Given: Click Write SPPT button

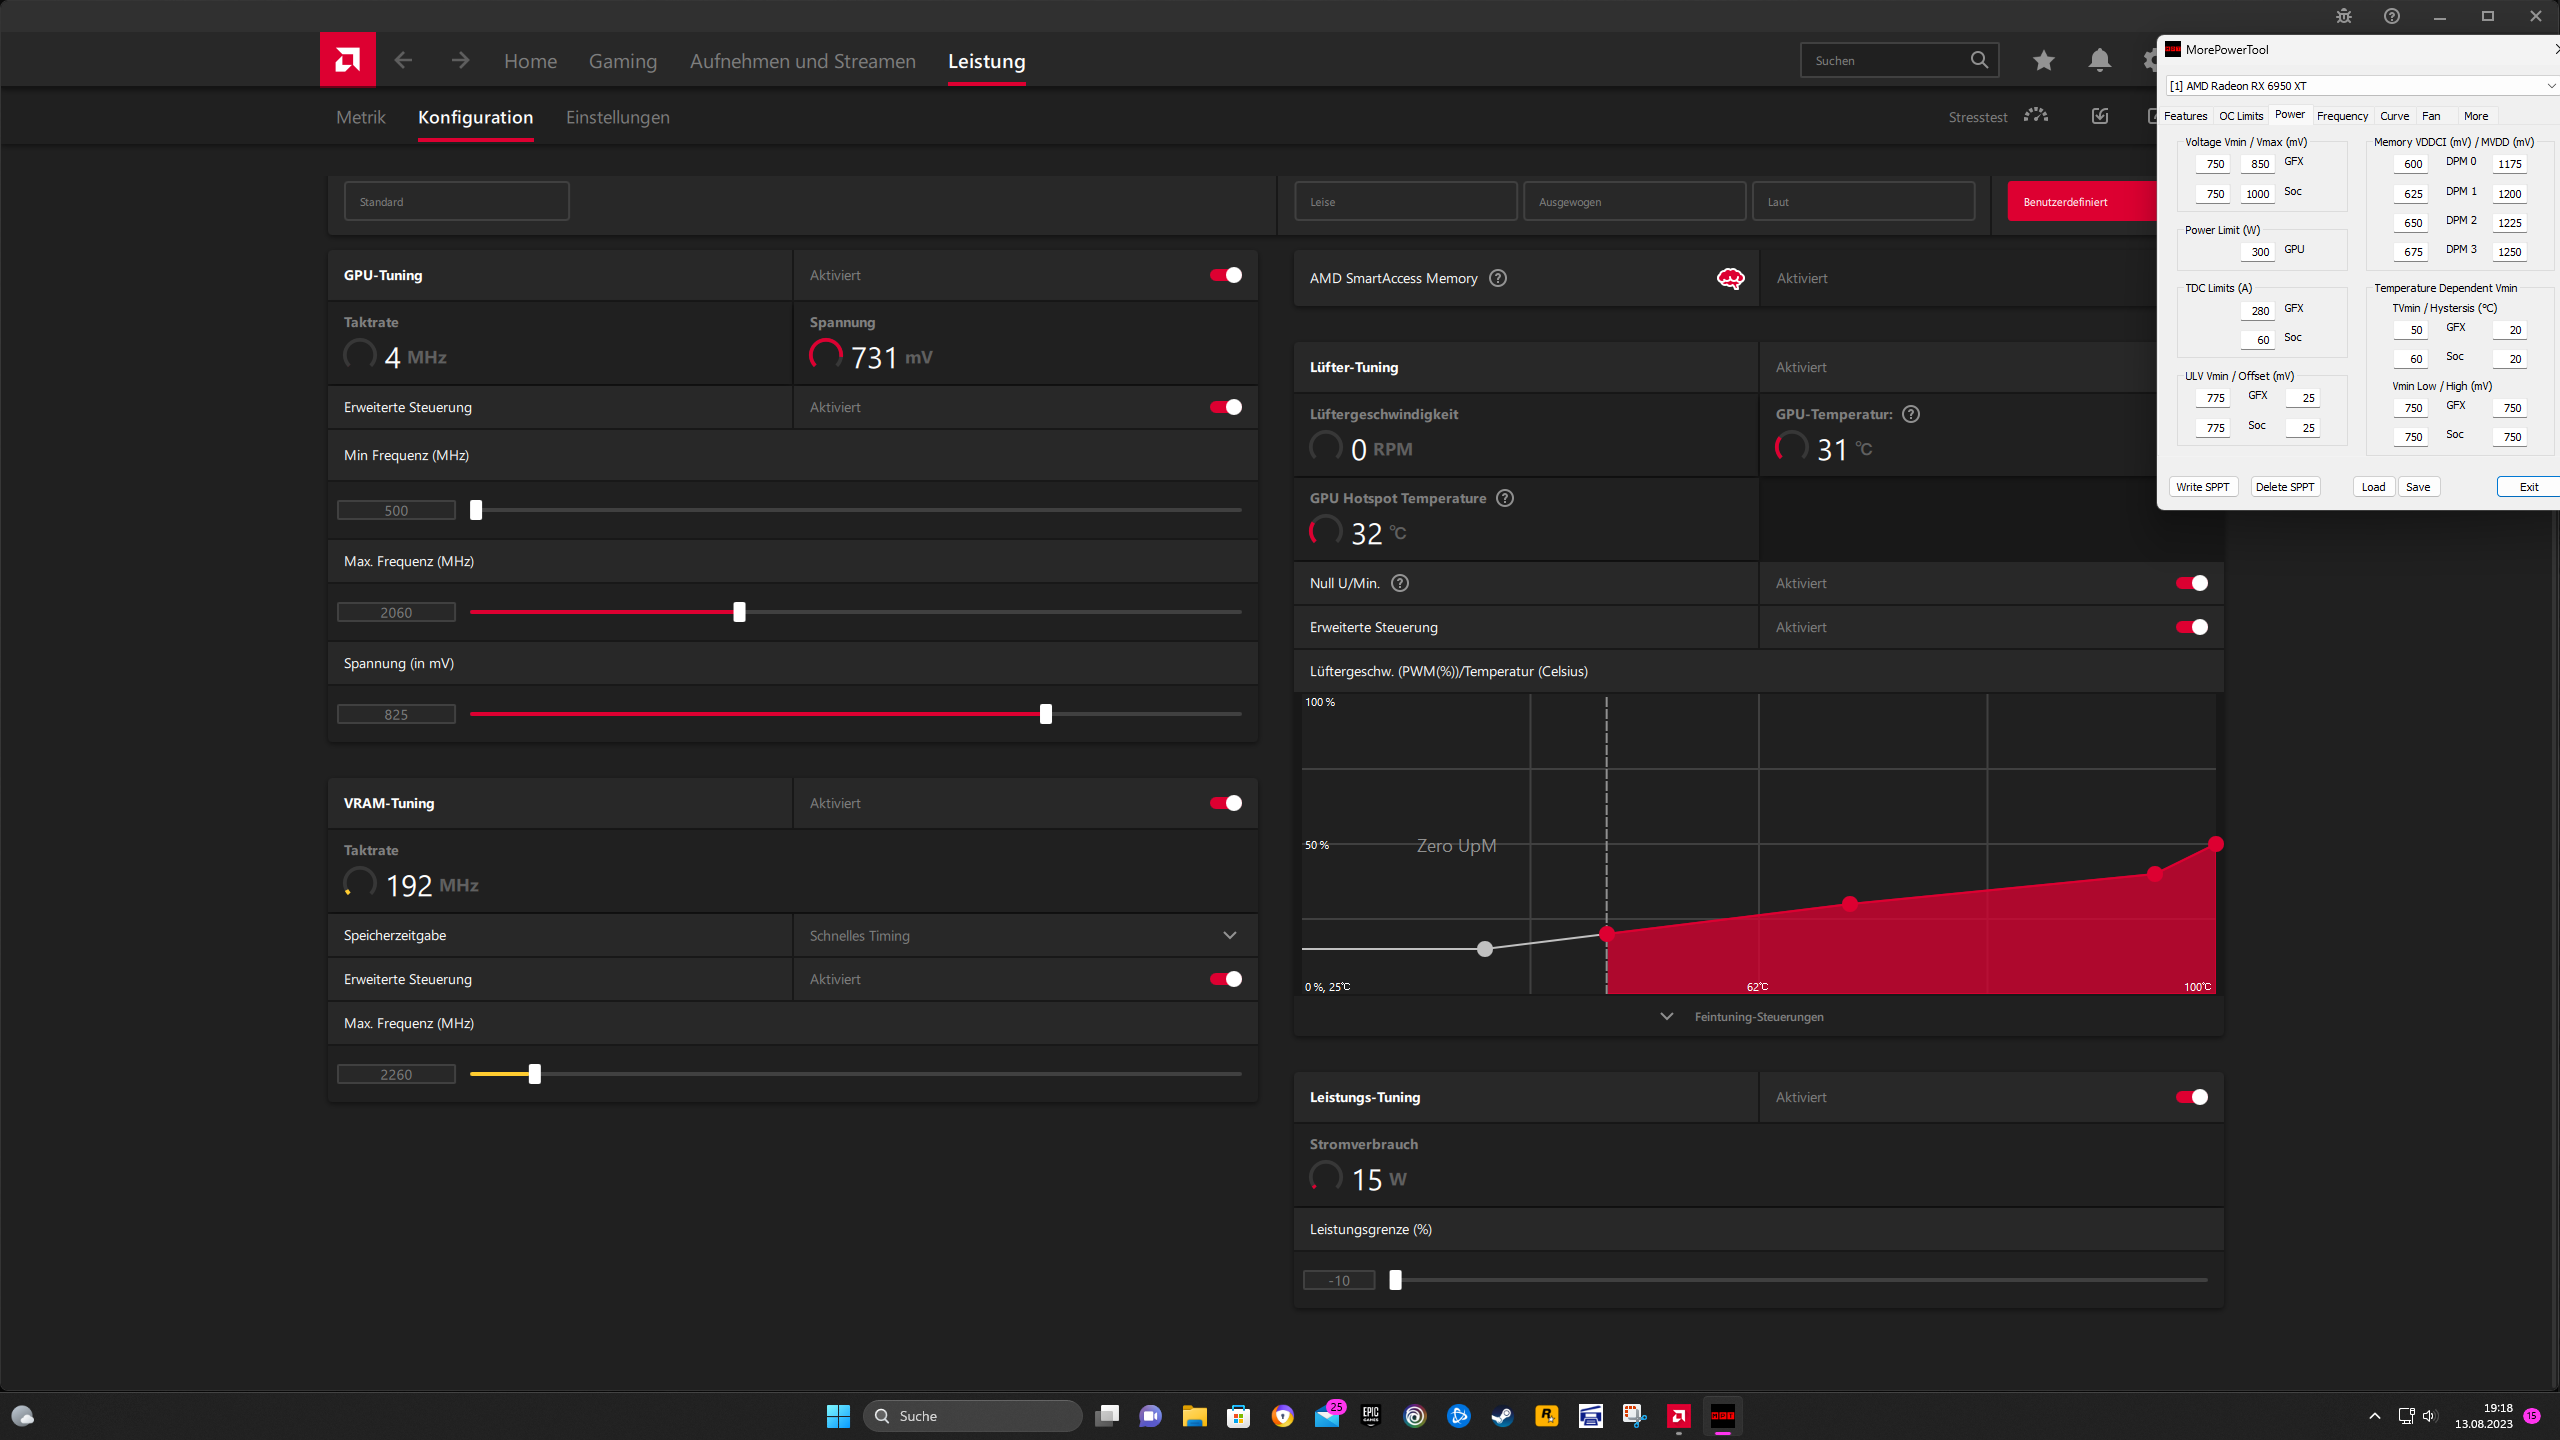Looking at the screenshot, I should click(2203, 487).
